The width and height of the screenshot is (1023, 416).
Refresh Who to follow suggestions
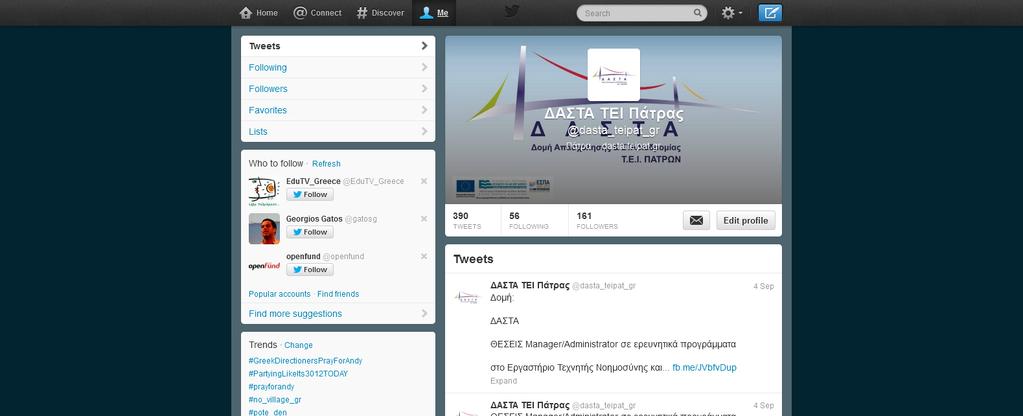[x=326, y=164]
